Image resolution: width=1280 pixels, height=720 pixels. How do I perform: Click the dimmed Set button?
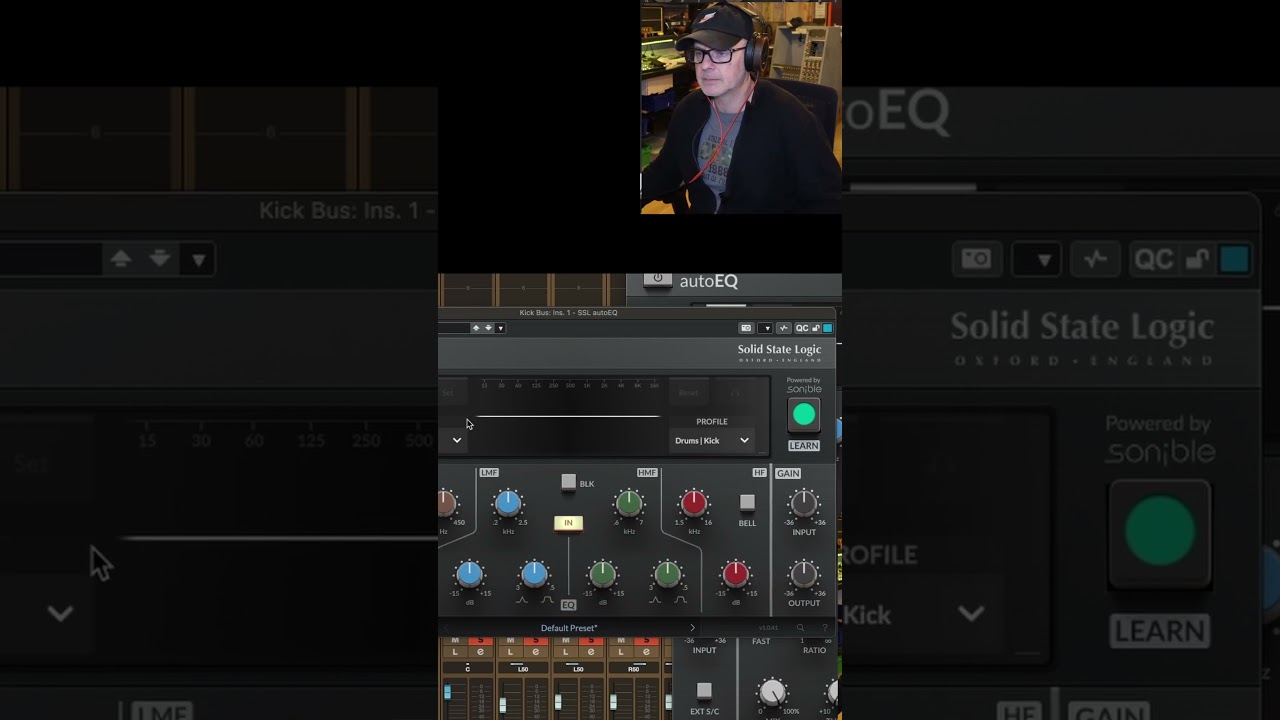click(448, 393)
